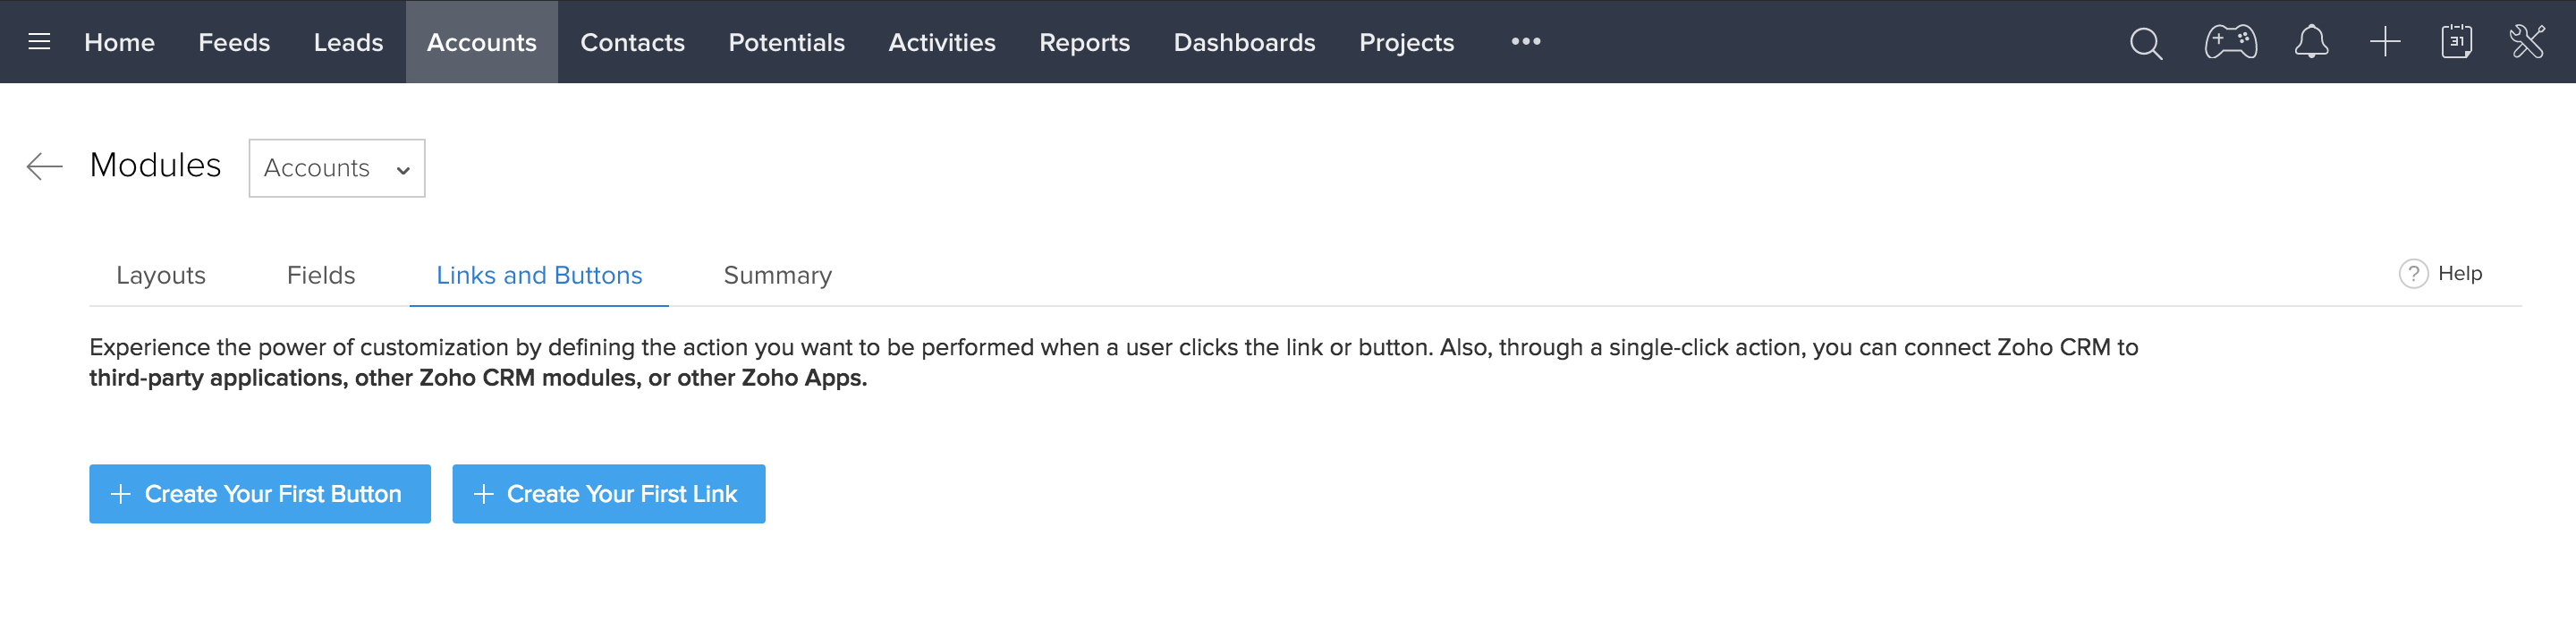
Task: Click the plus quick-create icon
Action: [x=2385, y=42]
